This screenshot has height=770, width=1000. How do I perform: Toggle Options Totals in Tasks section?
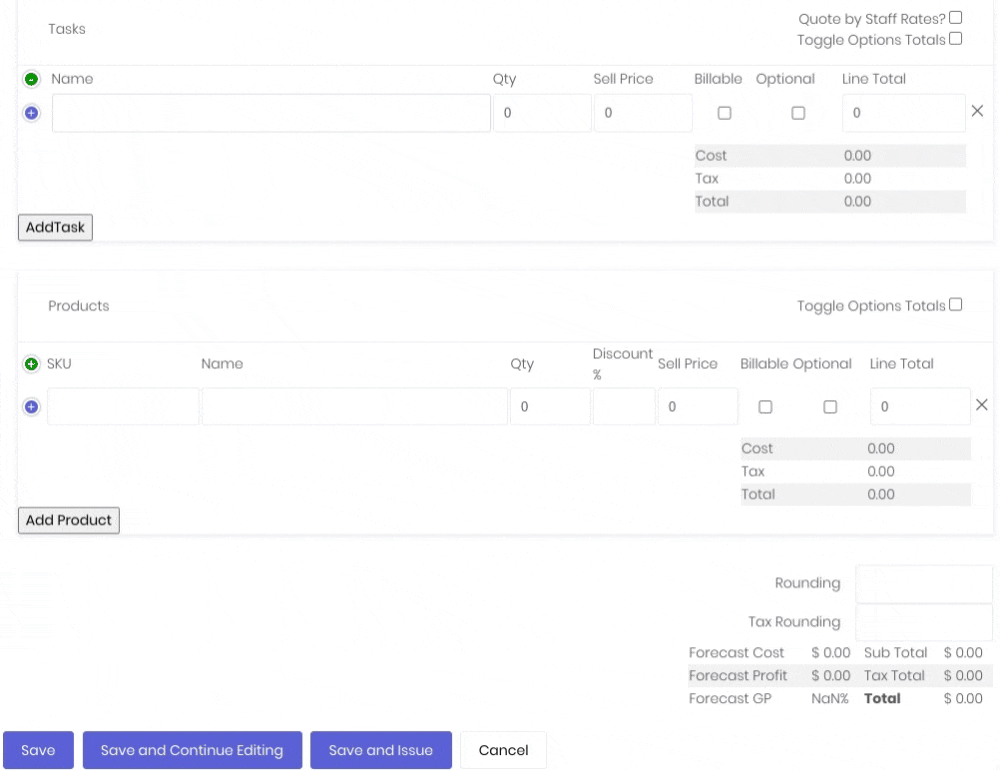(x=955, y=39)
